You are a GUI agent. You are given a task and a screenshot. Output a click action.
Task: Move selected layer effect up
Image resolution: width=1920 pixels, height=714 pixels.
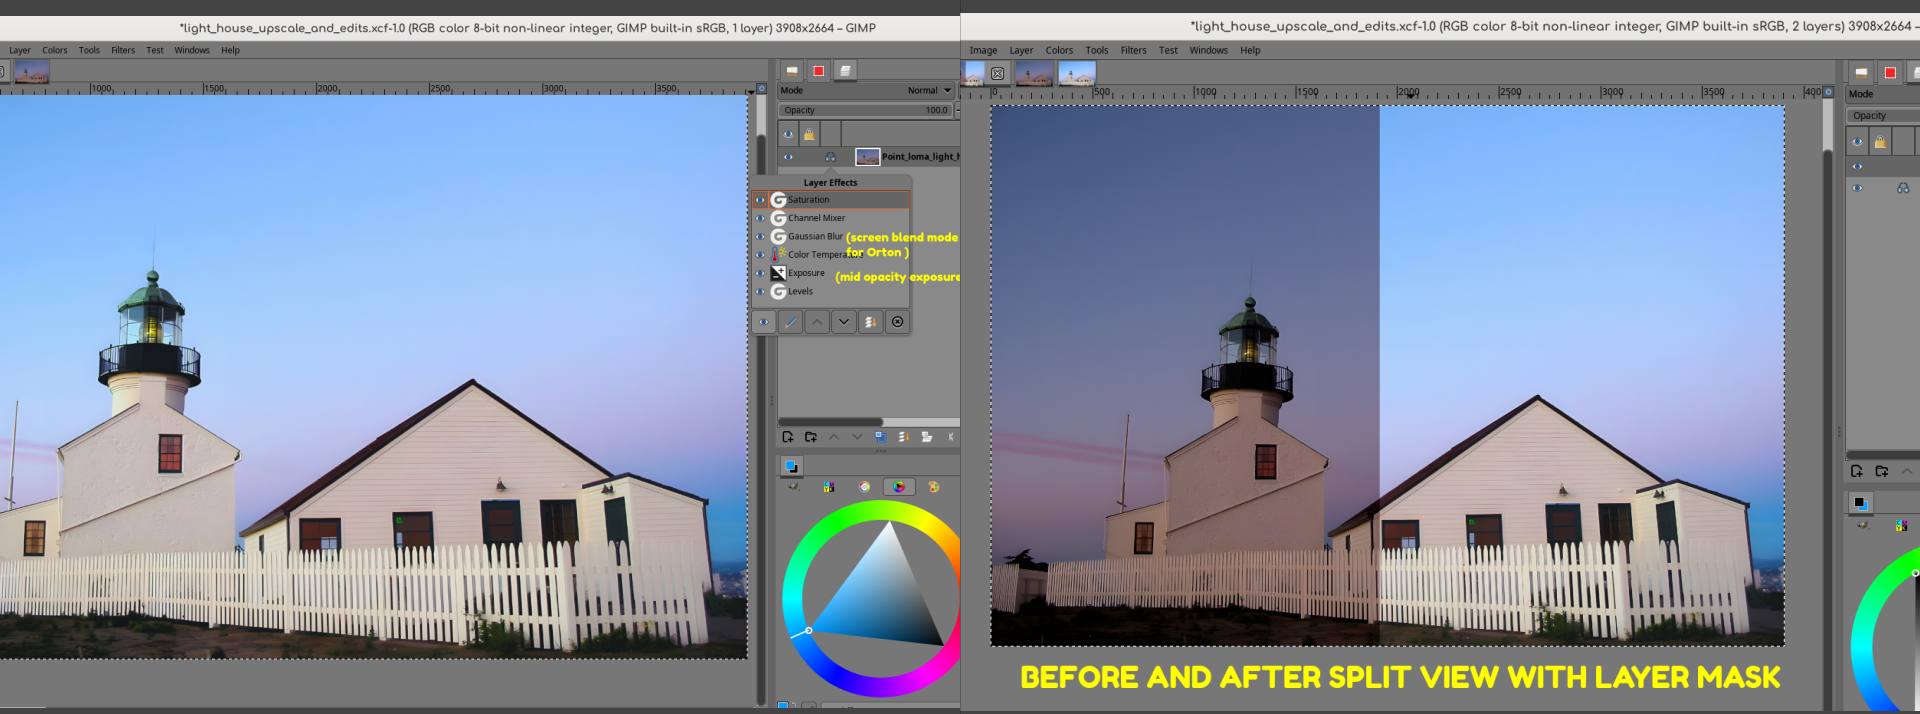coord(818,322)
